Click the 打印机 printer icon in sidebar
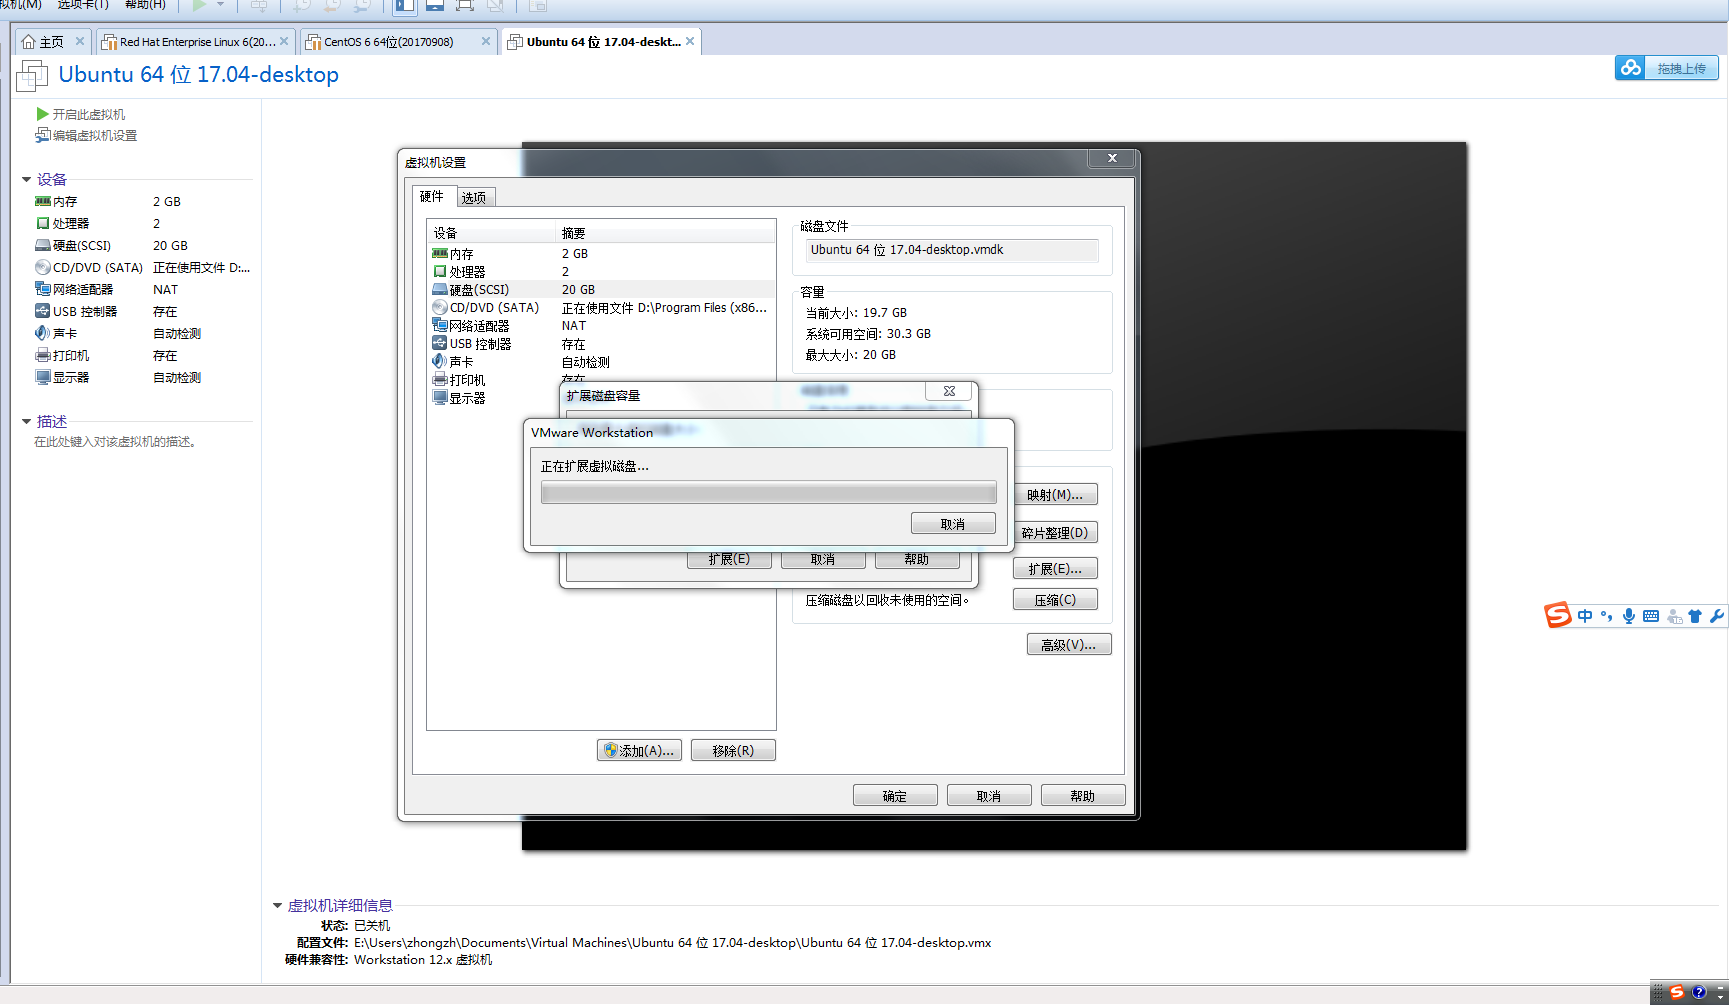The image size is (1729, 1005). coord(43,355)
